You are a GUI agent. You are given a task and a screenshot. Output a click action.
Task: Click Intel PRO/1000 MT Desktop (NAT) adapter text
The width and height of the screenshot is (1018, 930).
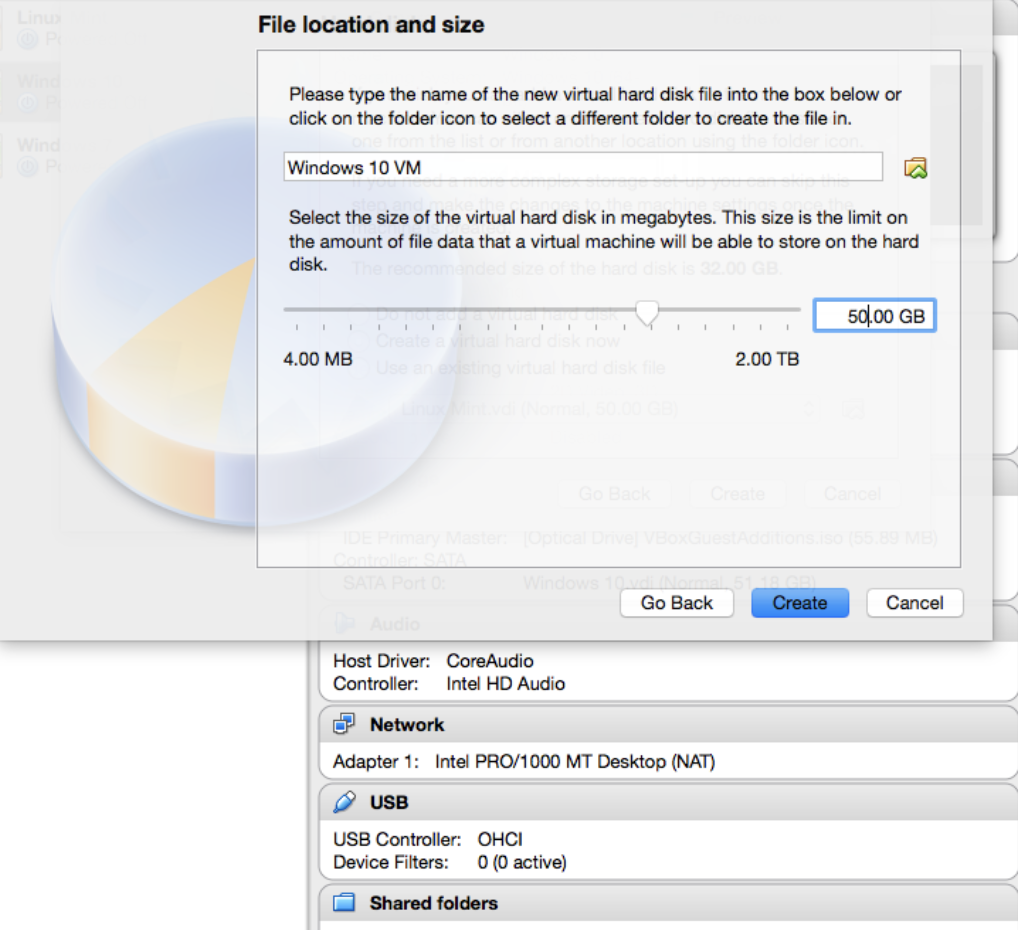(x=575, y=762)
